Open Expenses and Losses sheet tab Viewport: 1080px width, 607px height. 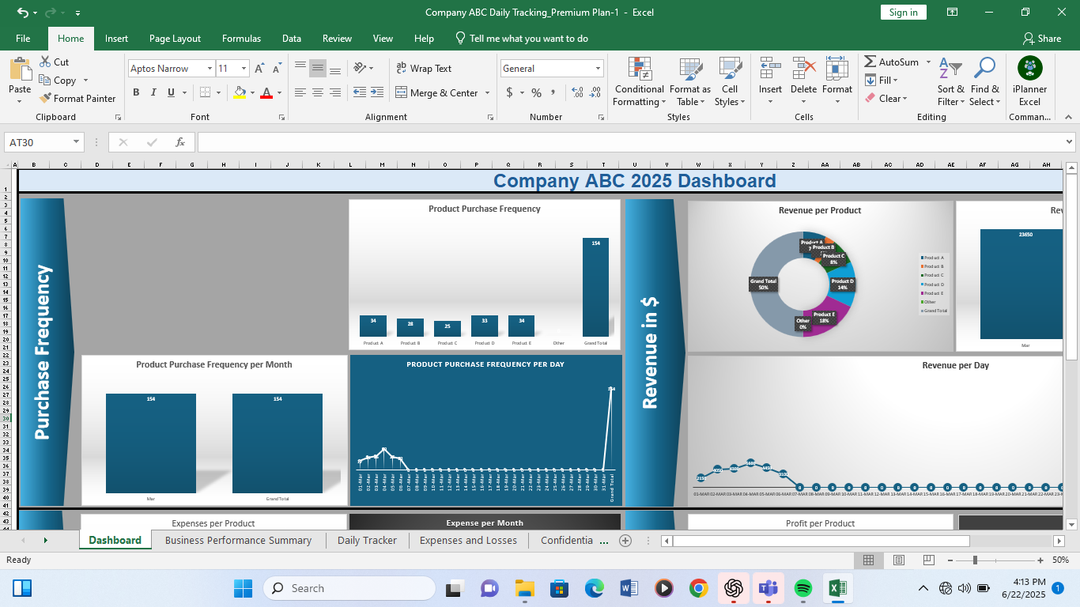pyautogui.click(x=468, y=541)
